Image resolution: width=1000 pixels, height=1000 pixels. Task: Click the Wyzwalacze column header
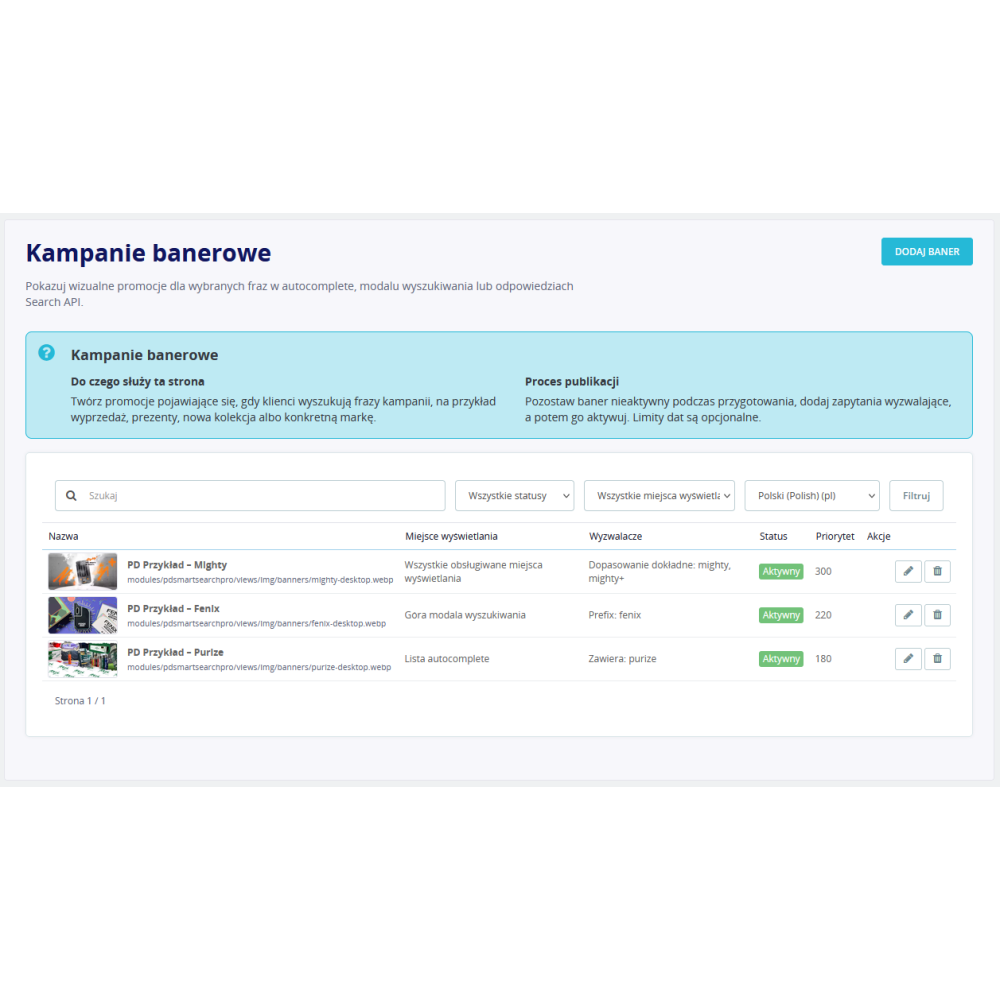pos(615,536)
